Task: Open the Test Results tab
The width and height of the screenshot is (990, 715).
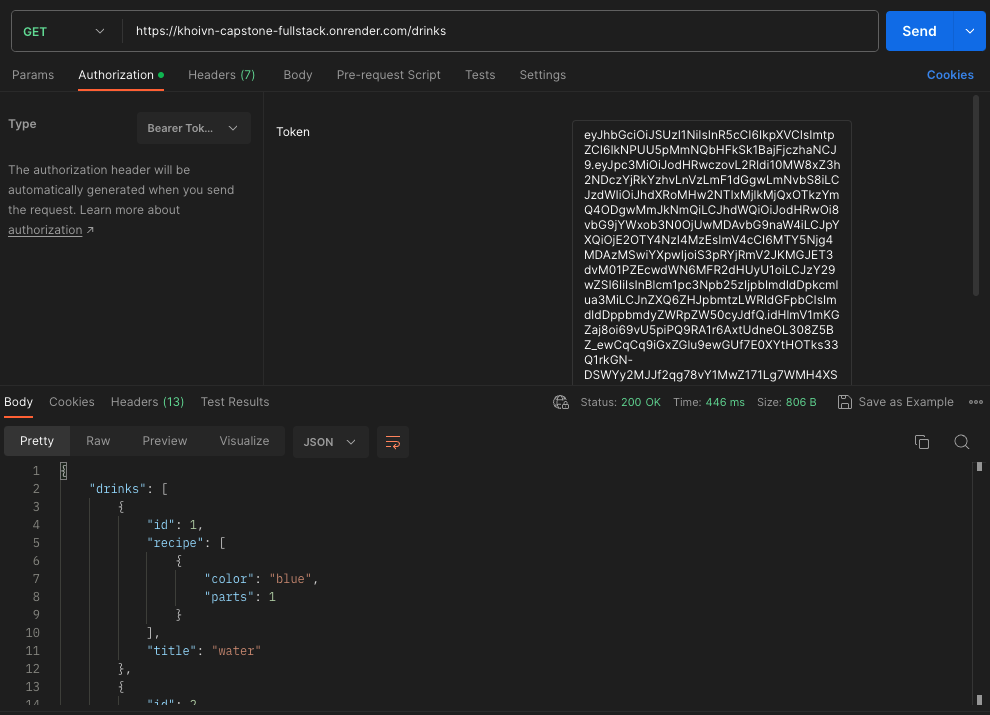Action: click(235, 402)
